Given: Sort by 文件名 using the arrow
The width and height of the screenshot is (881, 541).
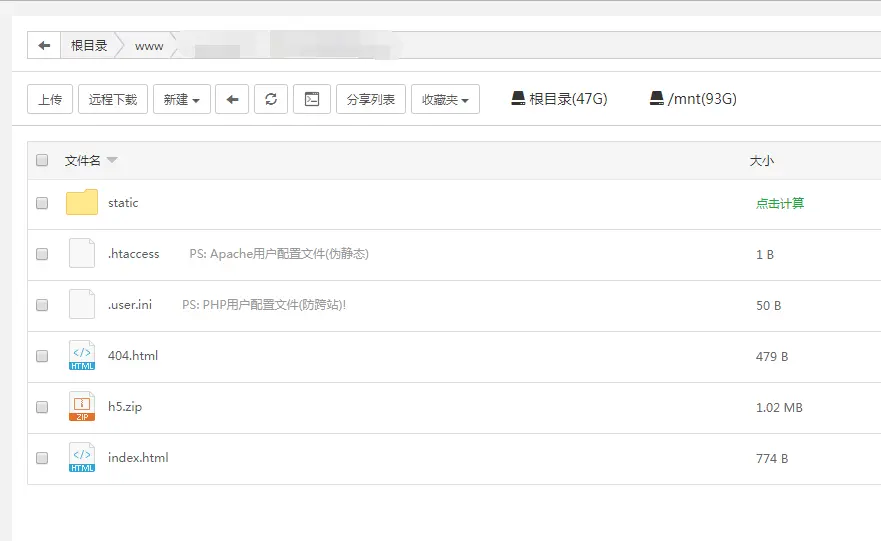Looking at the screenshot, I should pos(112,161).
